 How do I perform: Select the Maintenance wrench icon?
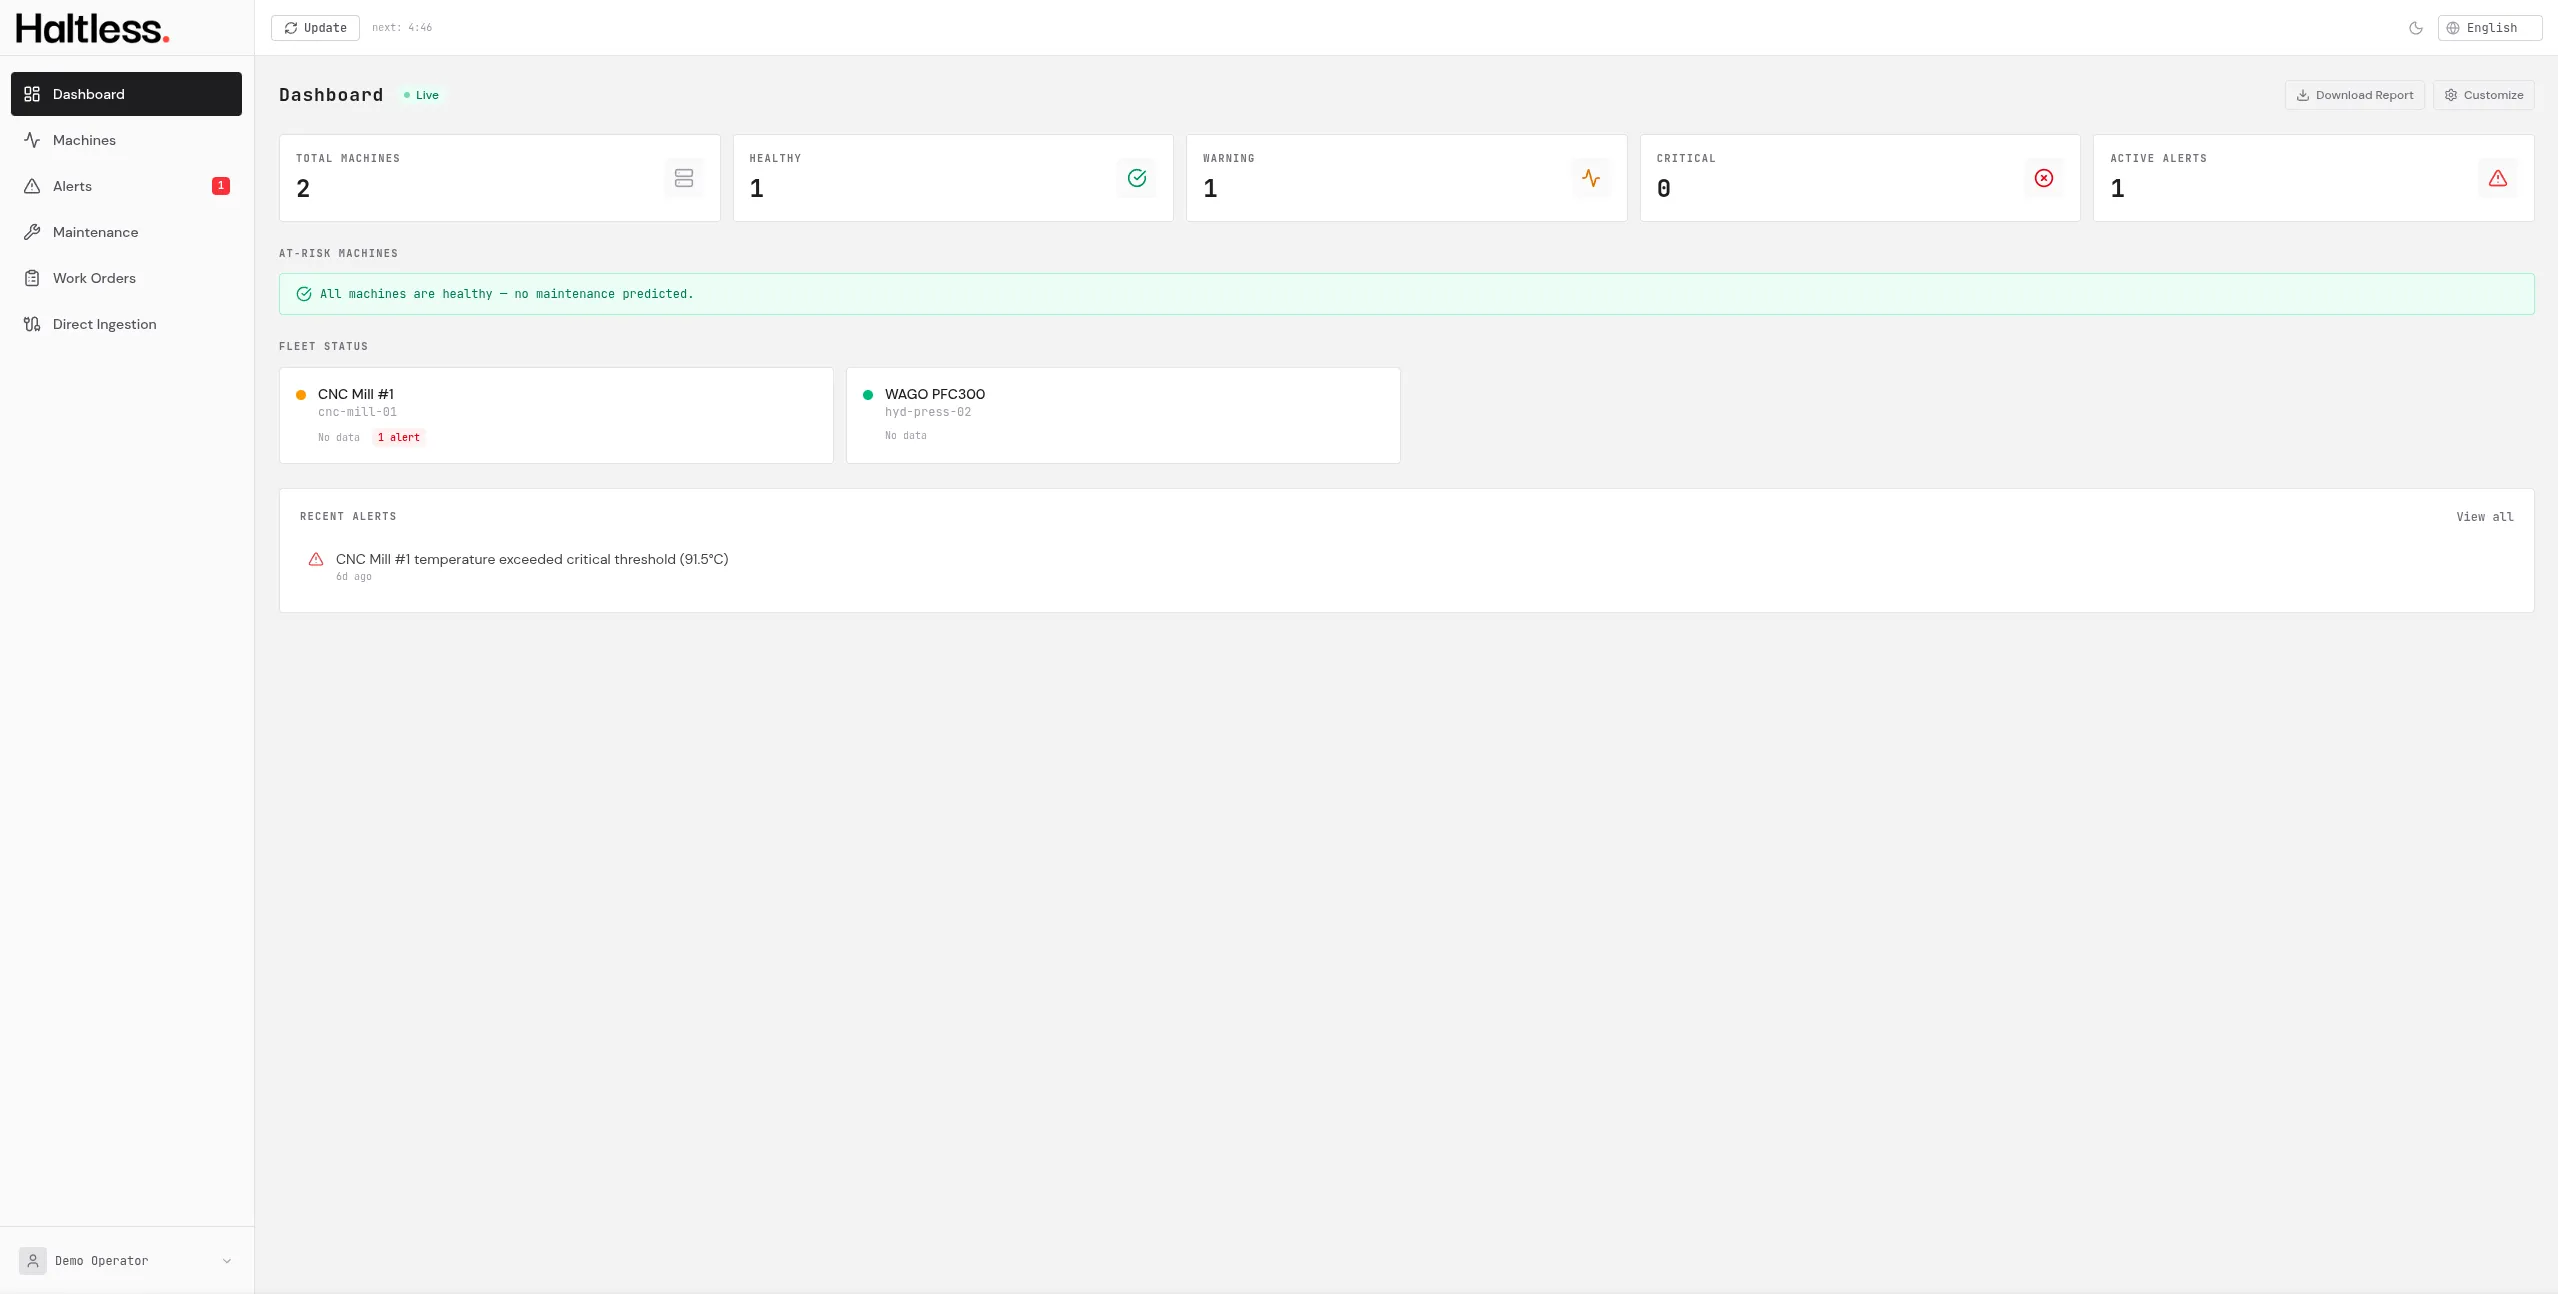tap(31, 232)
